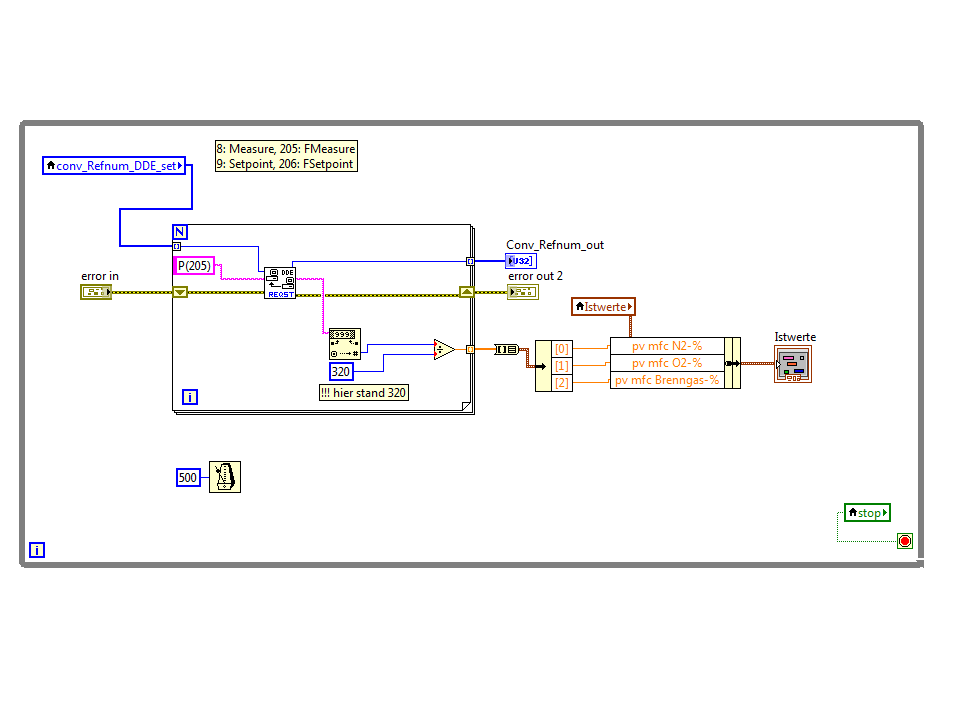Click the index array [1] output
Screen dimensions: 972x715
[562, 366]
